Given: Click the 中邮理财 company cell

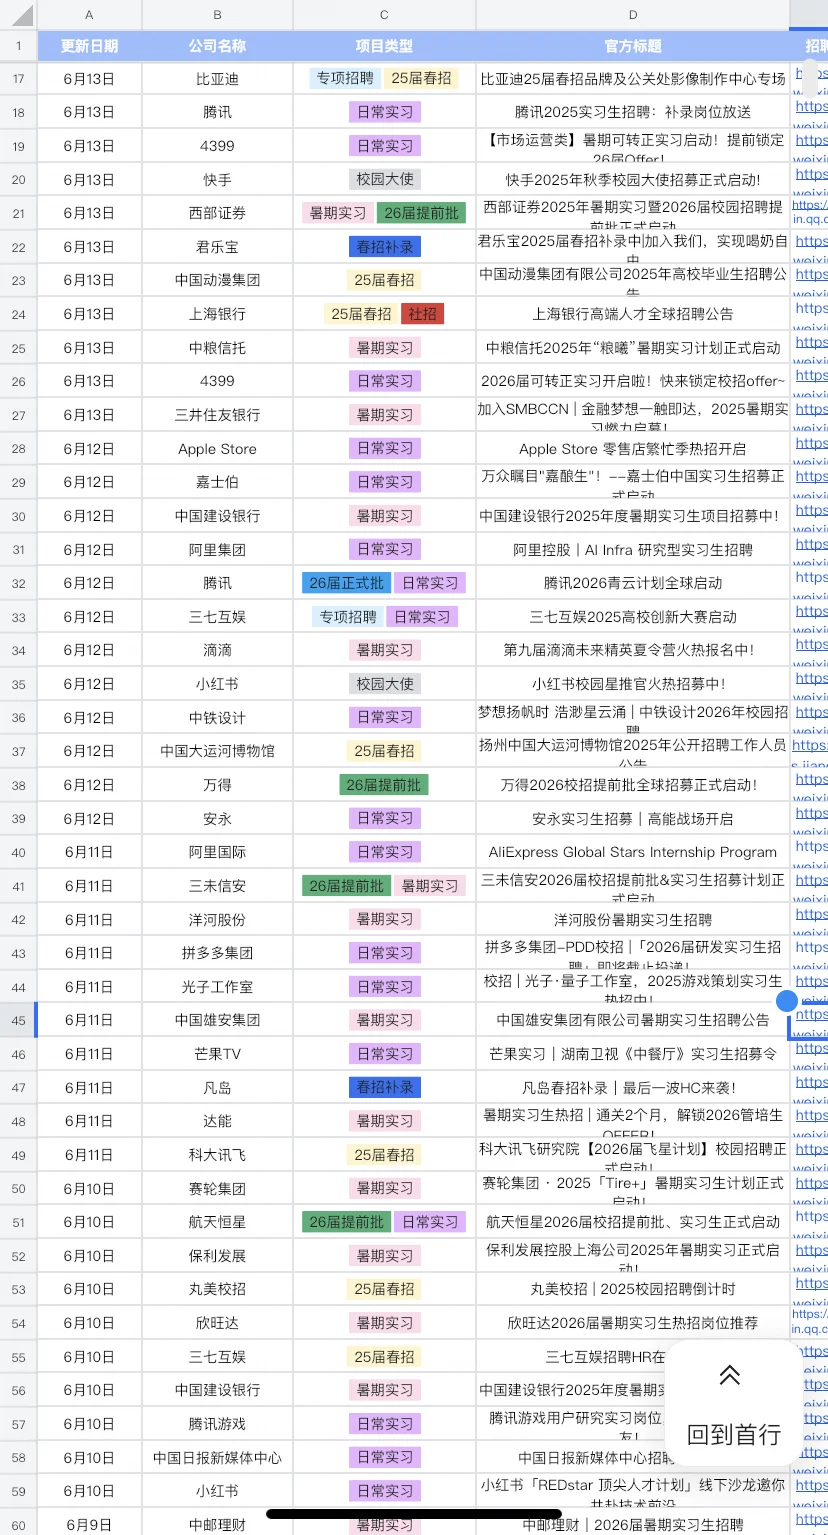Looking at the screenshot, I should pos(217,1524).
